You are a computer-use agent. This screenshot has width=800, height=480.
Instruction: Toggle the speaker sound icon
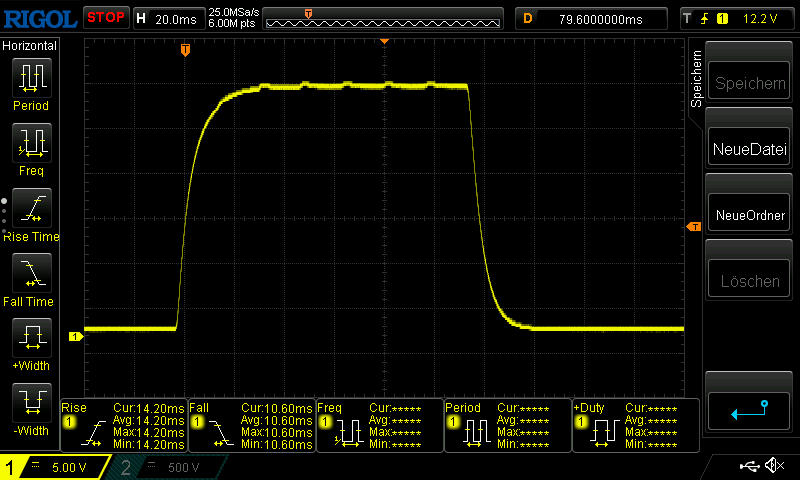pyautogui.click(x=773, y=466)
